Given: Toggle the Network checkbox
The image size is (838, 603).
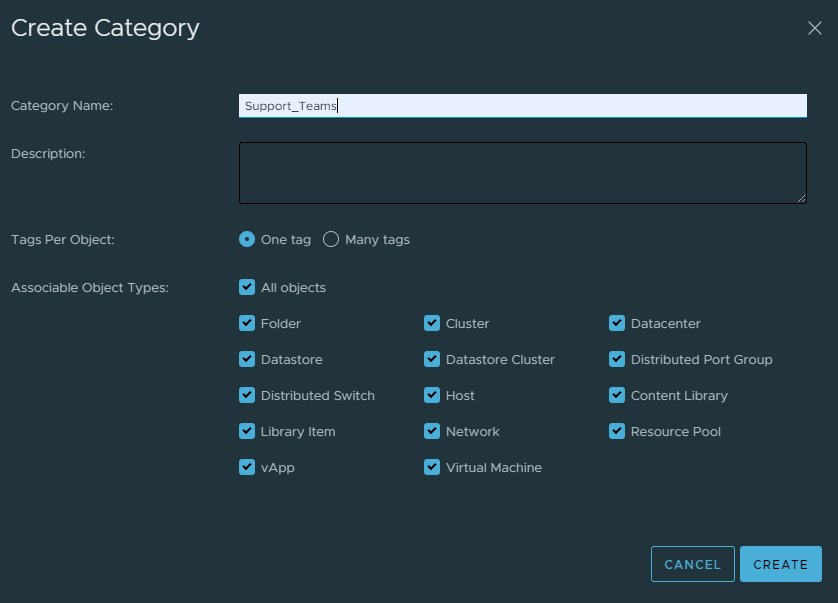Looking at the screenshot, I should coord(432,432).
